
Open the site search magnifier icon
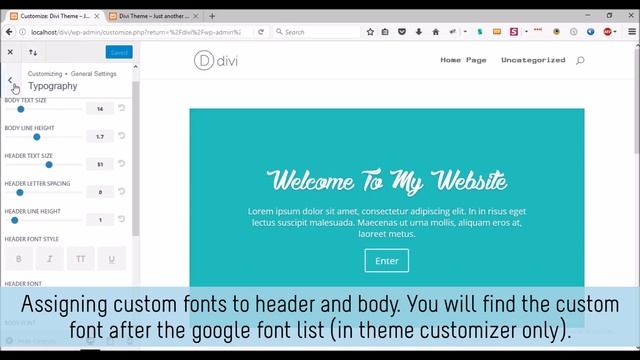pyautogui.click(x=580, y=60)
